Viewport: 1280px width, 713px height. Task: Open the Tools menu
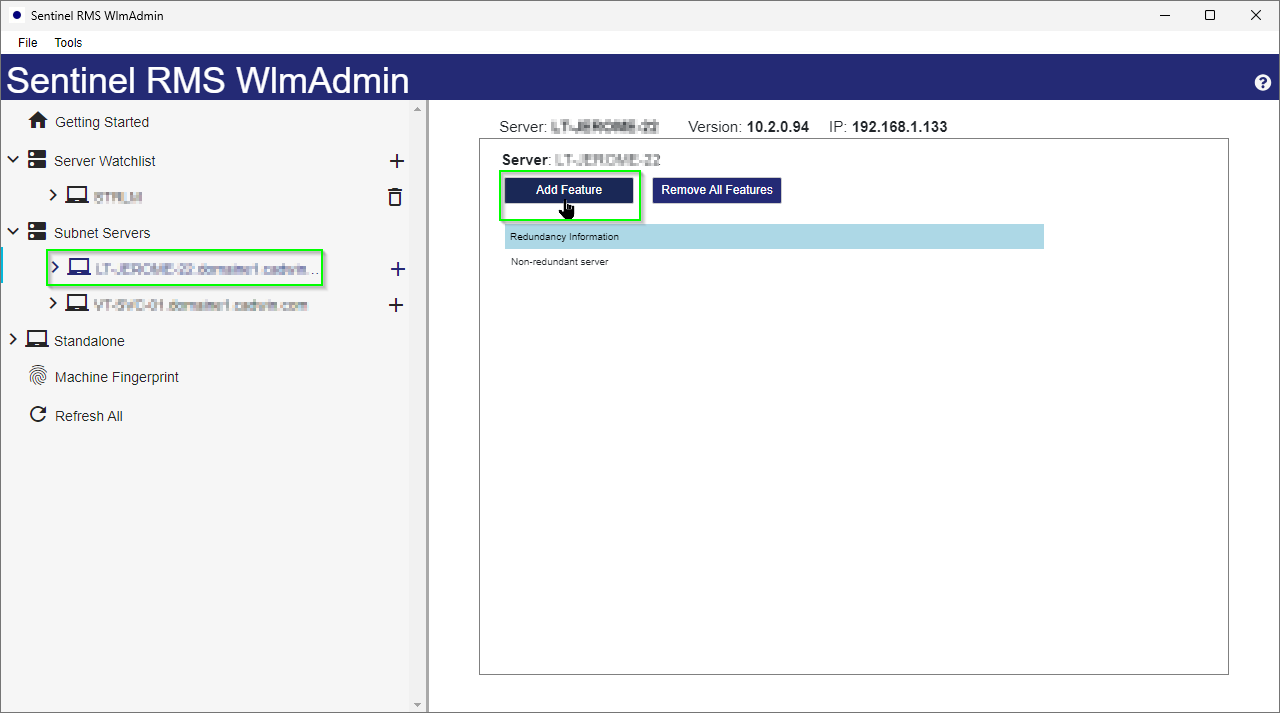tap(68, 43)
